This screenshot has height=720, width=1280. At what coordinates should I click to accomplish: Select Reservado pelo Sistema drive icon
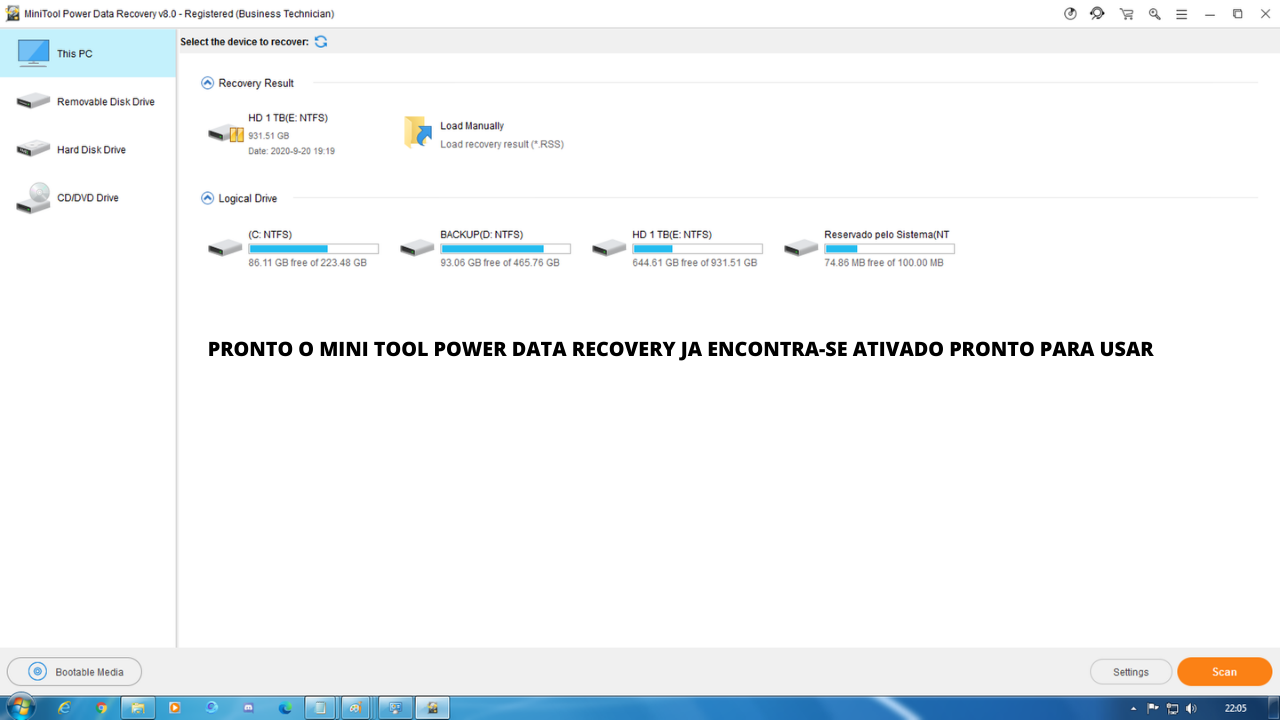801,248
